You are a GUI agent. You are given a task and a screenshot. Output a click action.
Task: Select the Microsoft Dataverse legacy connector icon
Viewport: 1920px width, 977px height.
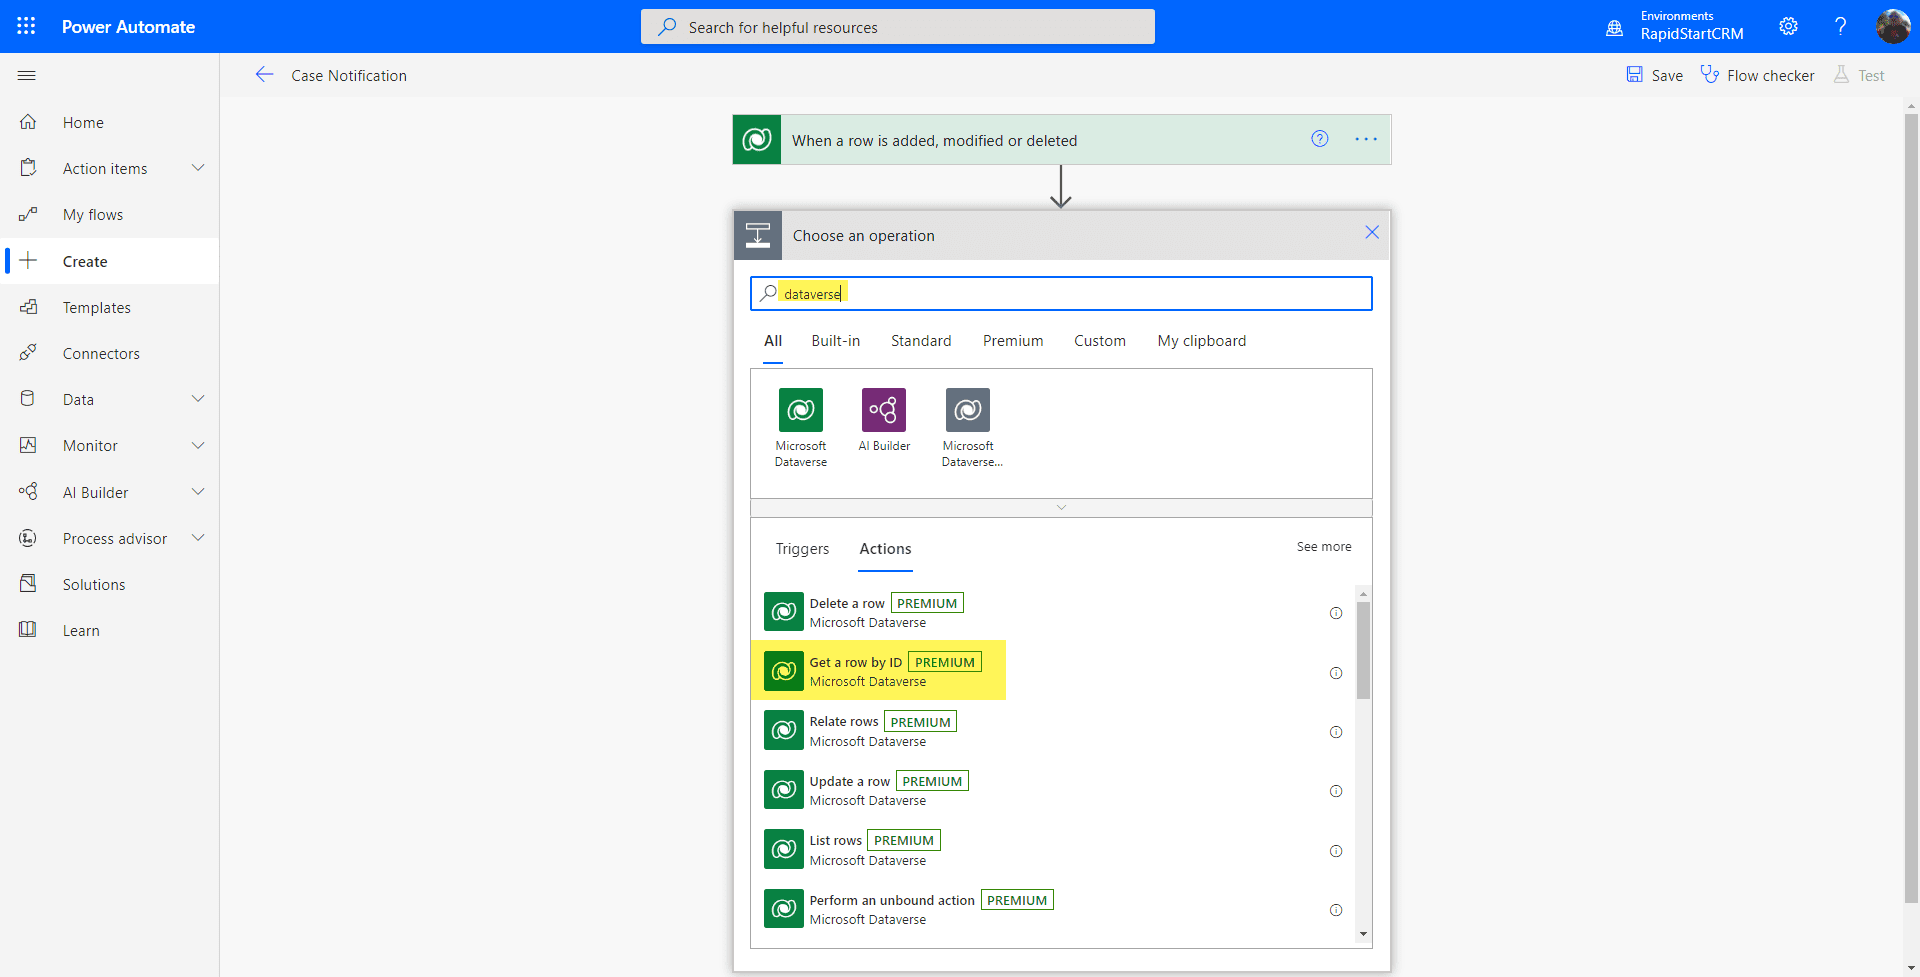(967, 410)
